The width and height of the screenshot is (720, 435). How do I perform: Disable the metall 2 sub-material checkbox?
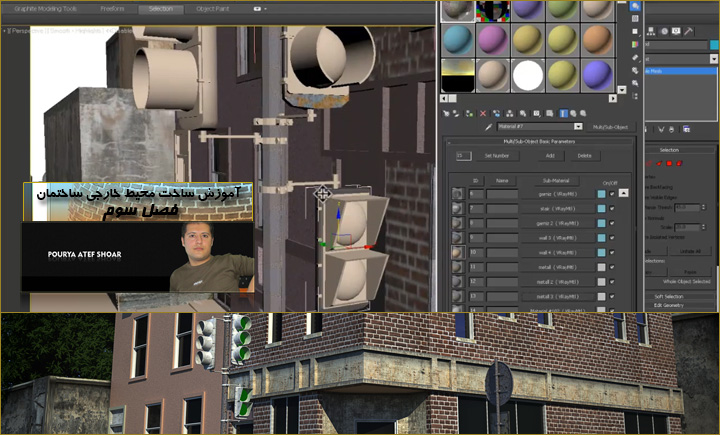(612, 282)
